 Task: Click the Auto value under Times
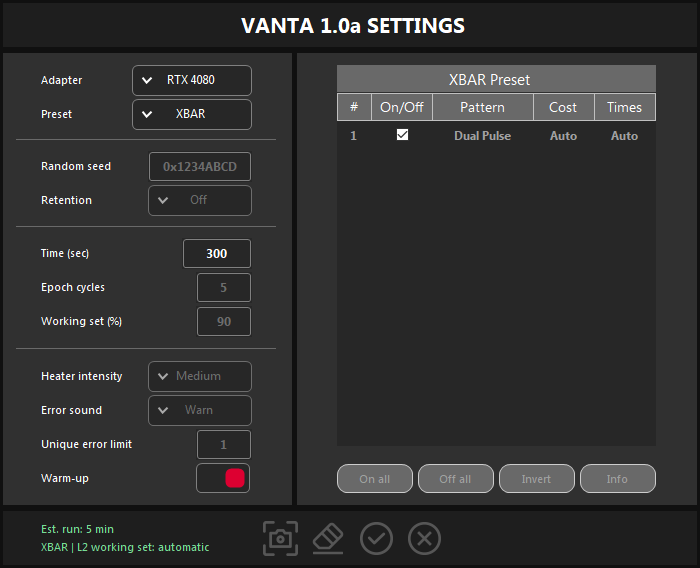point(625,136)
